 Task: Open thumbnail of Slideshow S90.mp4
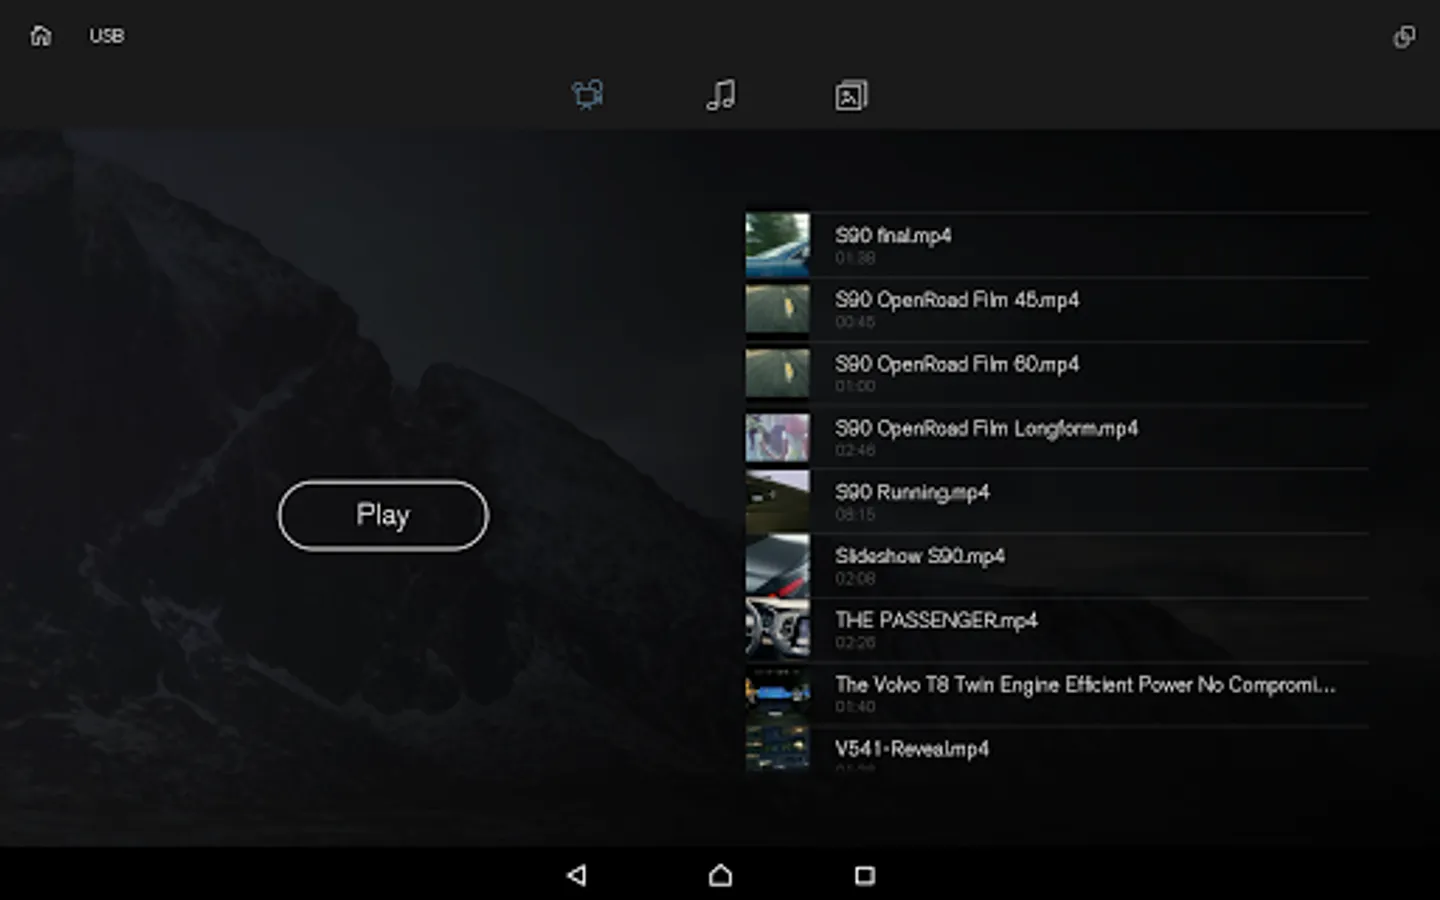778,565
